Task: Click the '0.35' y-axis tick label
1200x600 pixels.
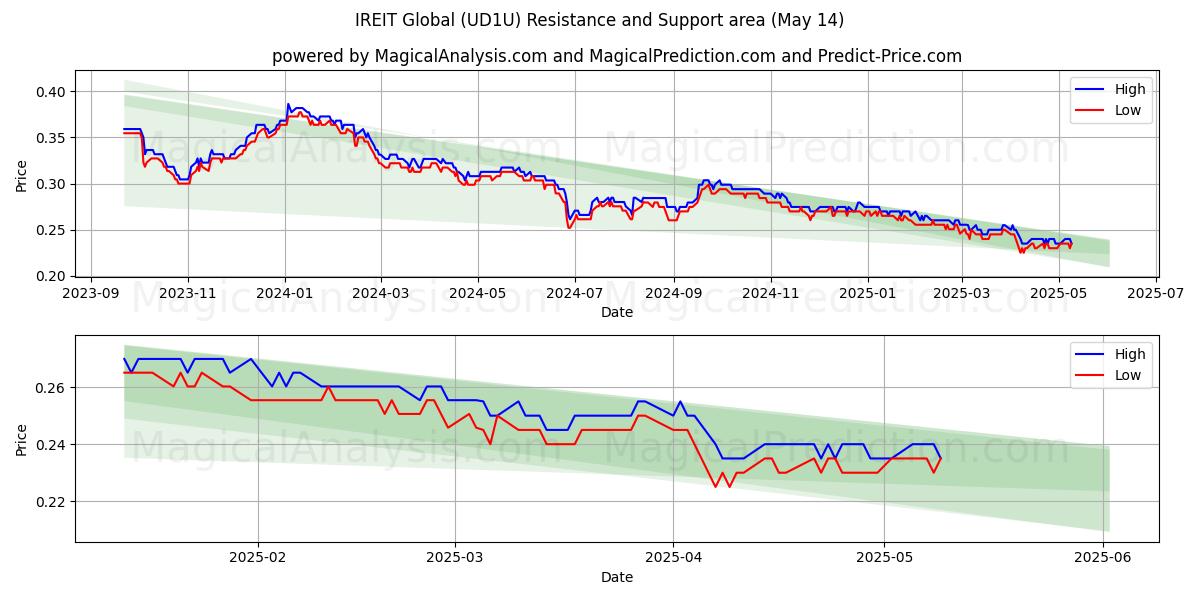Action: tap(51, 138)
